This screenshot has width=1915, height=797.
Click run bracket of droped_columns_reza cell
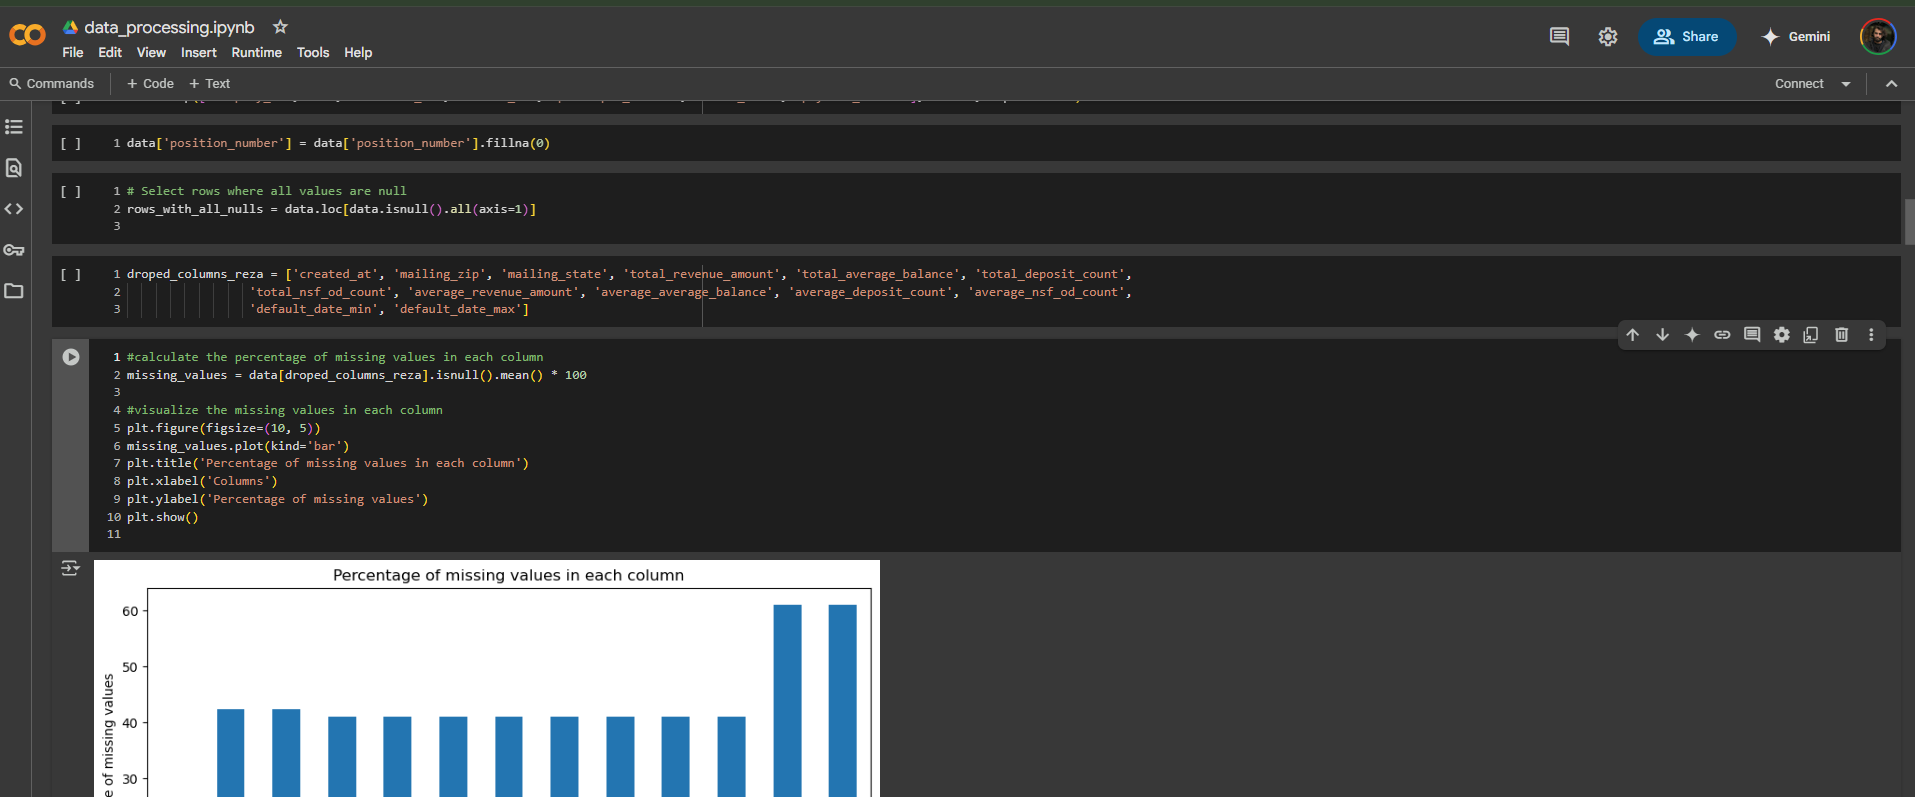[x=71, y=275]
